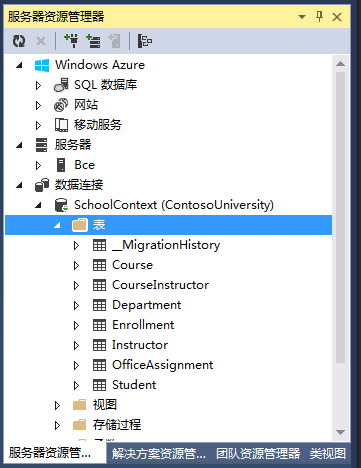Click Connect to Server toolbar icon

(93, 41)
